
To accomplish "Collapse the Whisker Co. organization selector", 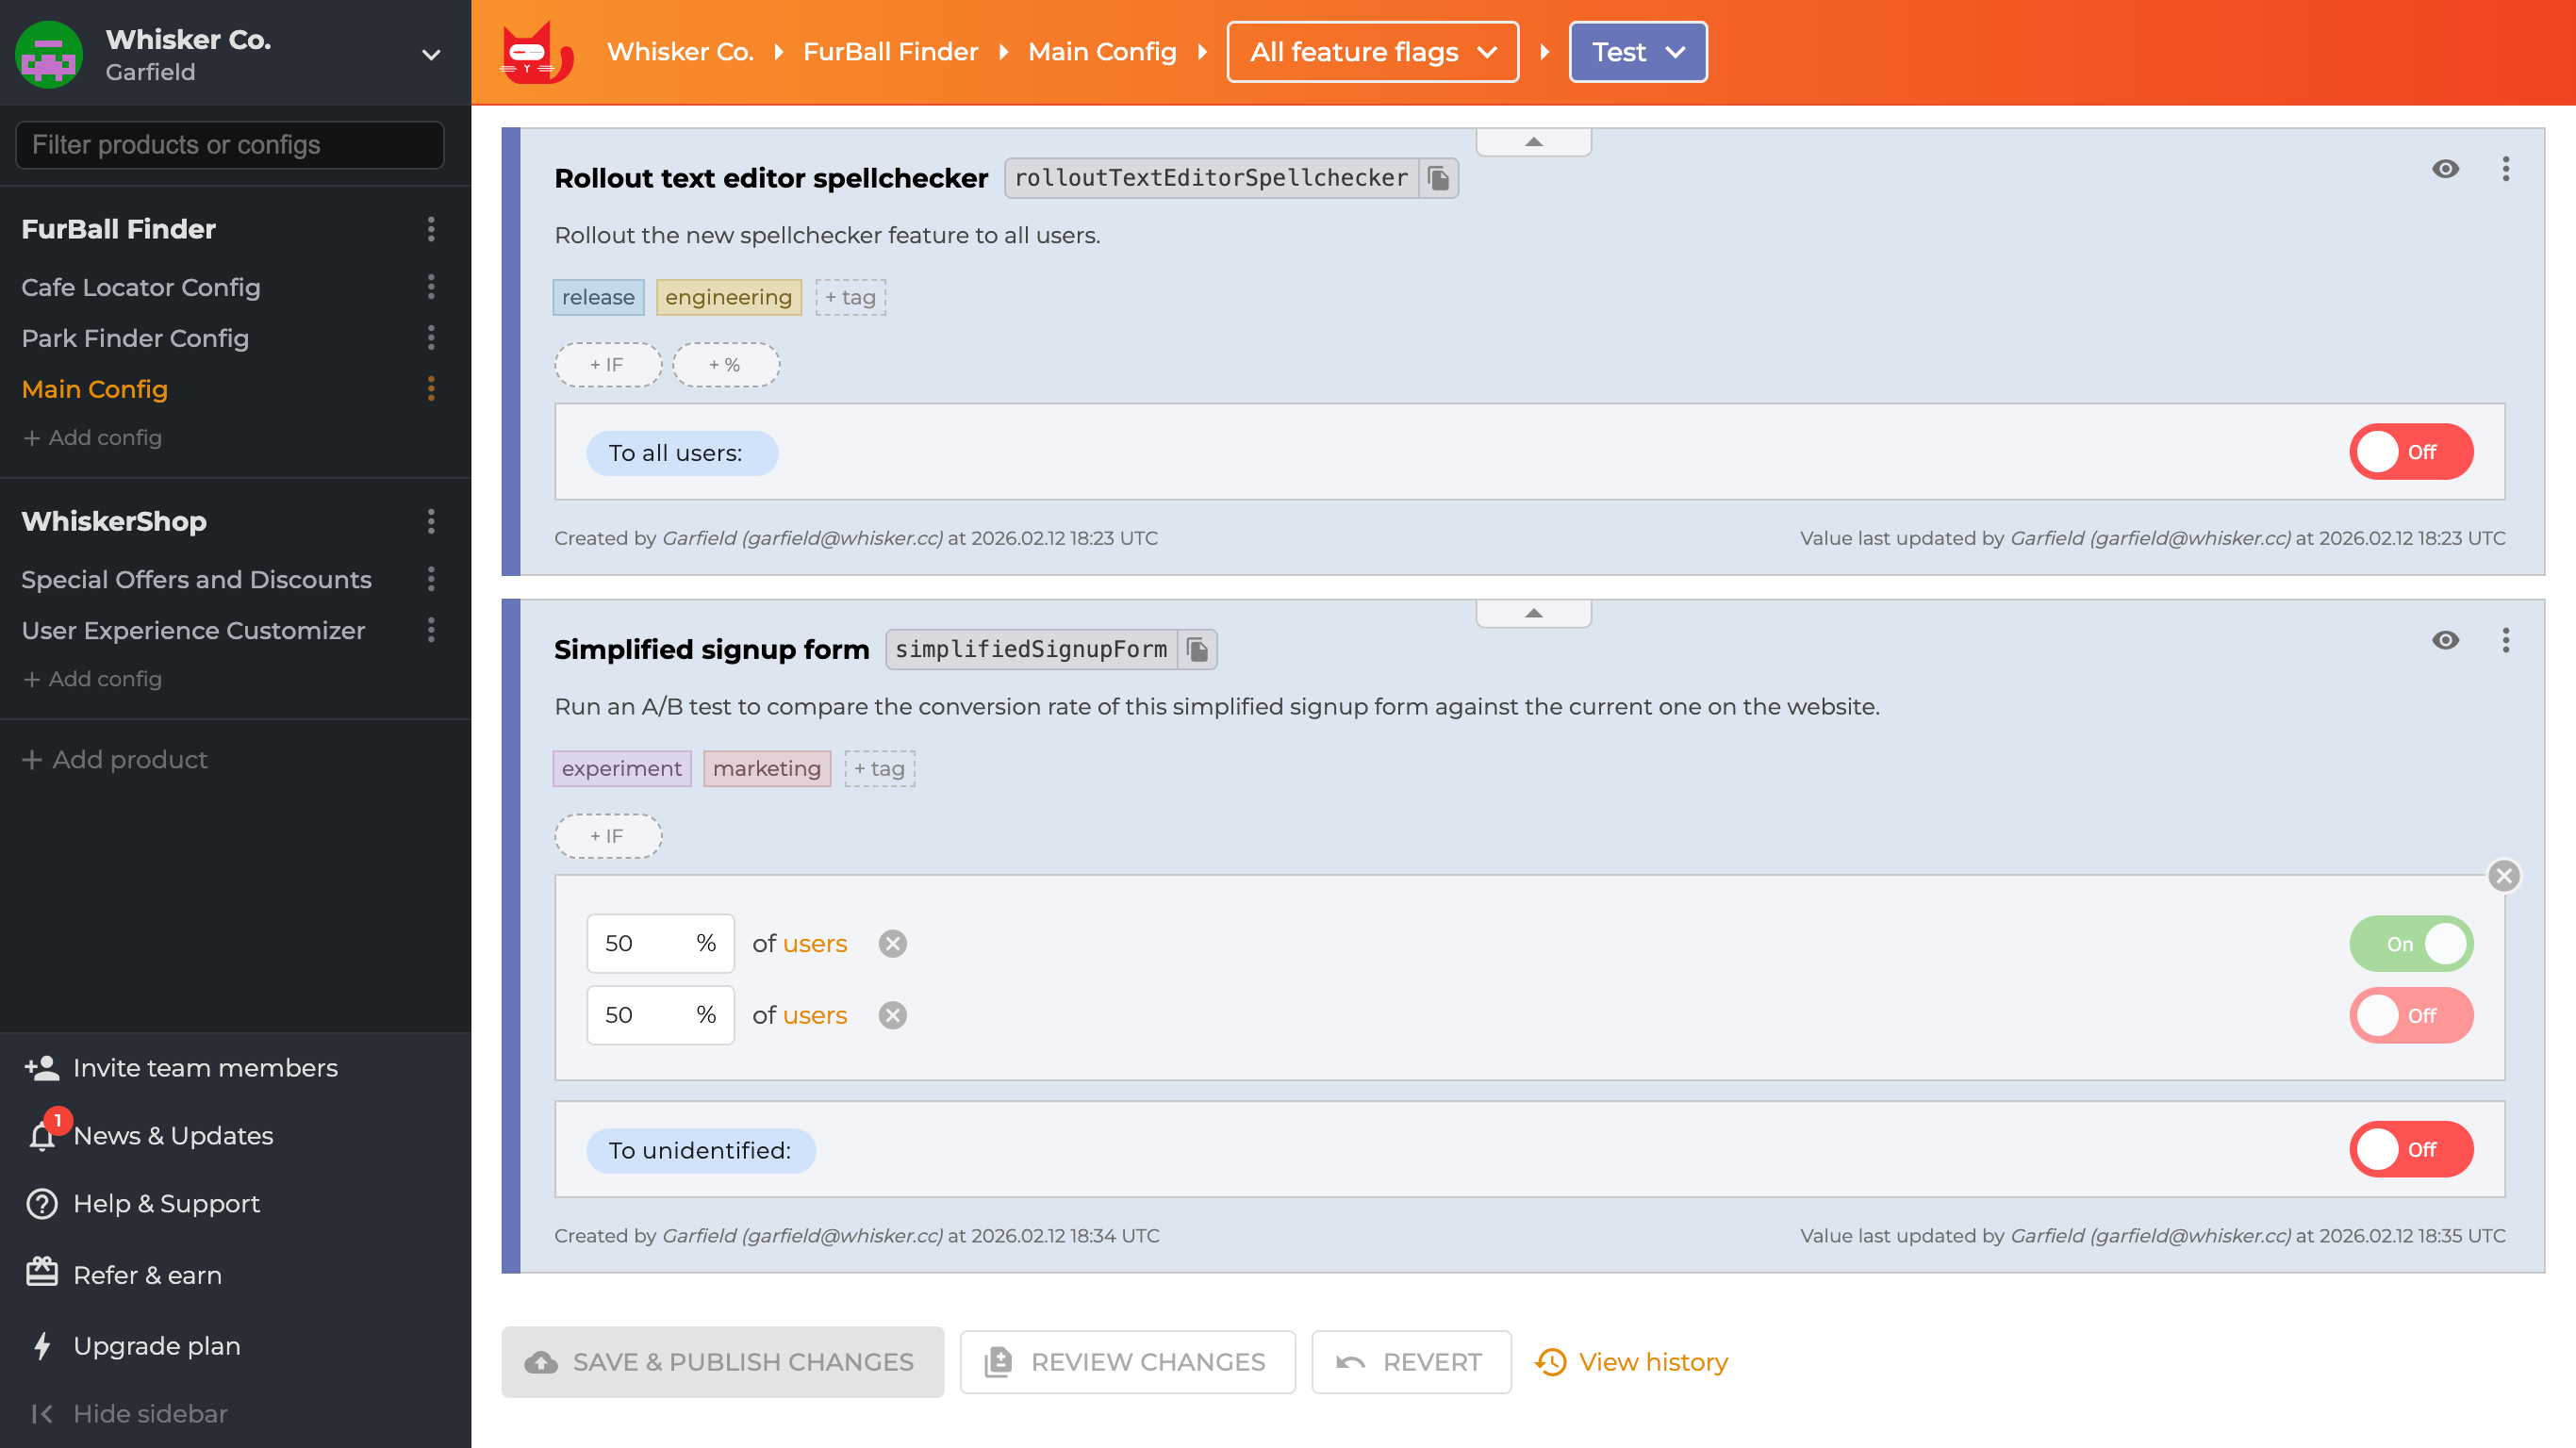I will pyautogui.click(x=429, y=55).
